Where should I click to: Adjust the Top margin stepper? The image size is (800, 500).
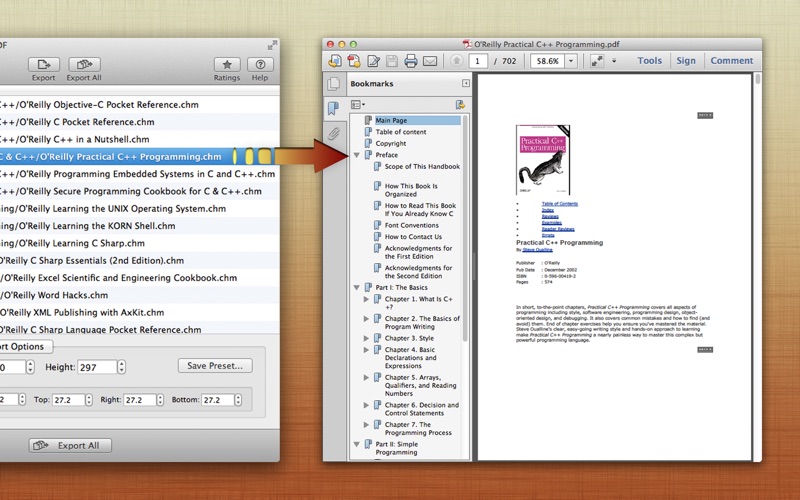point(89,400)
